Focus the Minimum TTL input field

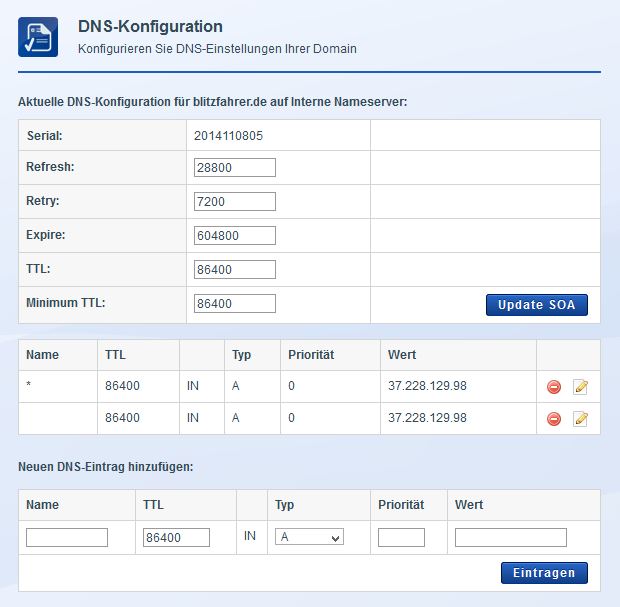[234, 304]
